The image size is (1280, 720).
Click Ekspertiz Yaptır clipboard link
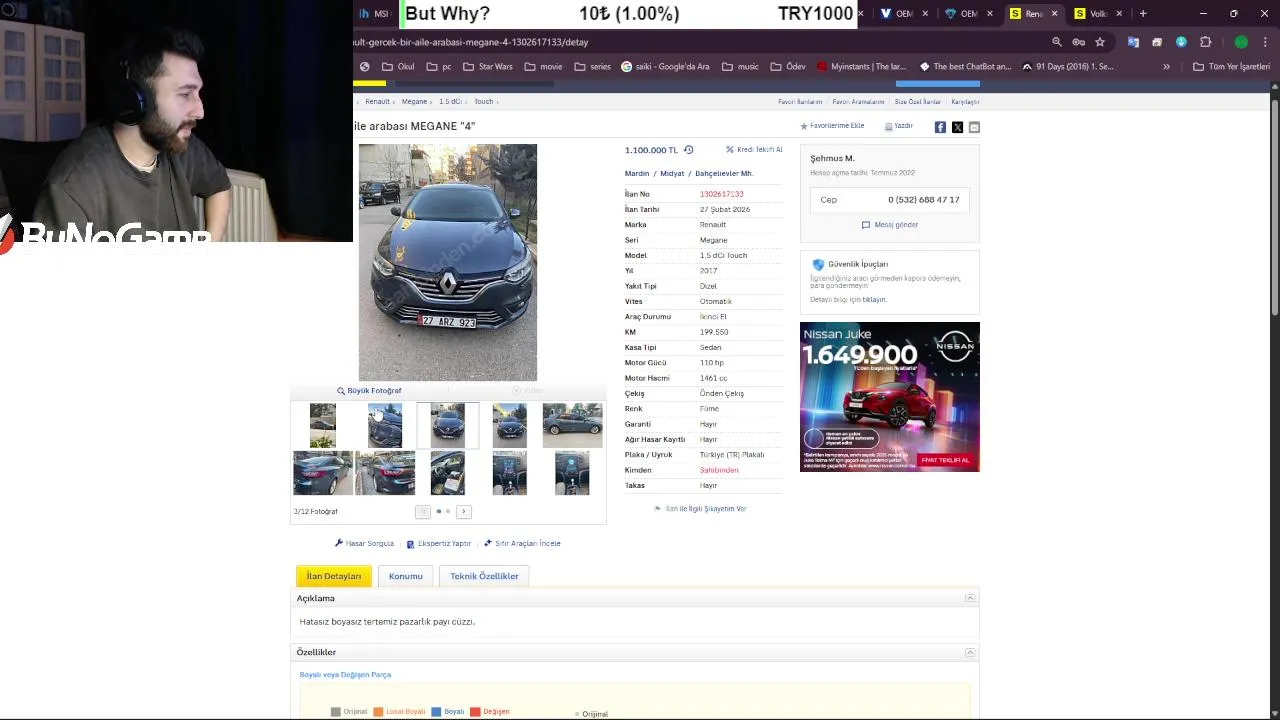pyautogui.click(x=439, y=543)
